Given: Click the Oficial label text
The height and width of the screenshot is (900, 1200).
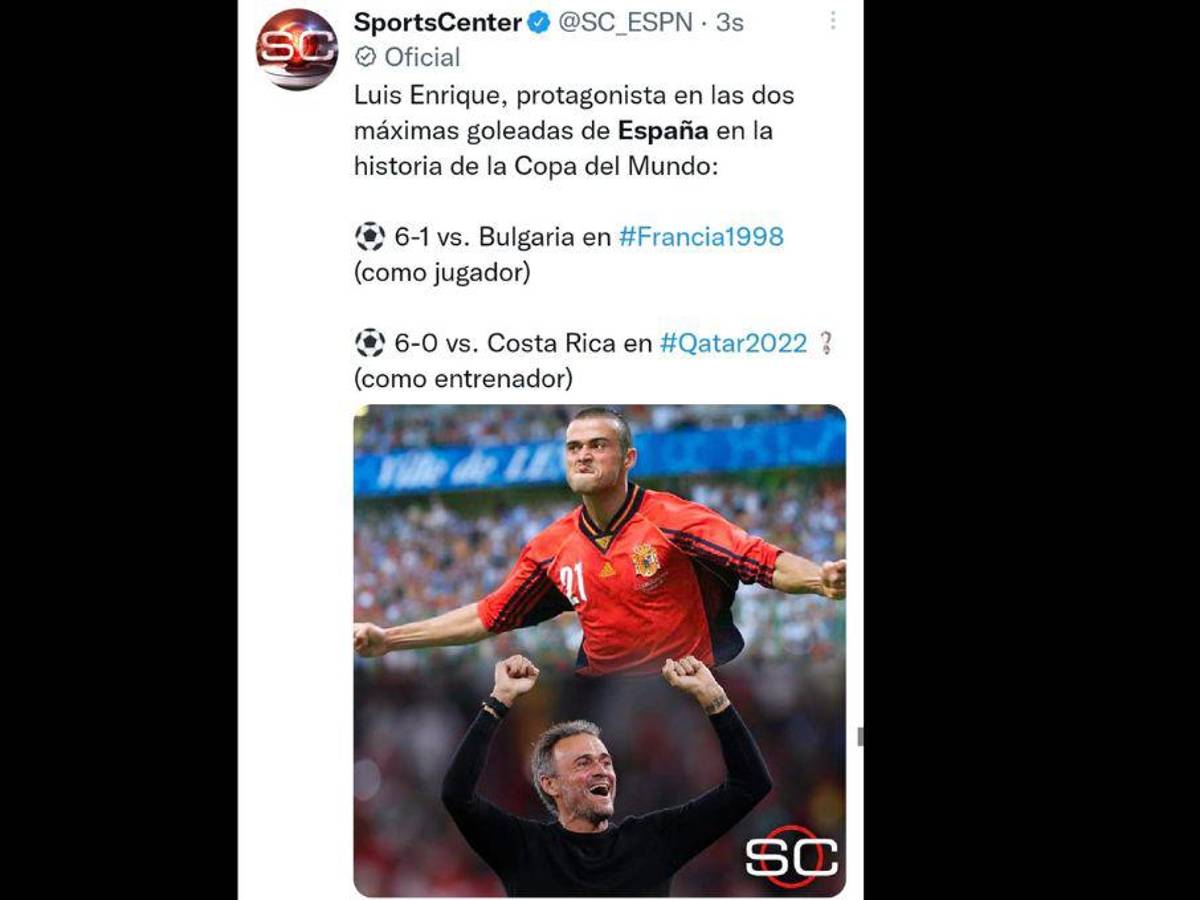Looking at the screenshot, I should pyautogui.click(x=422, y=57).
